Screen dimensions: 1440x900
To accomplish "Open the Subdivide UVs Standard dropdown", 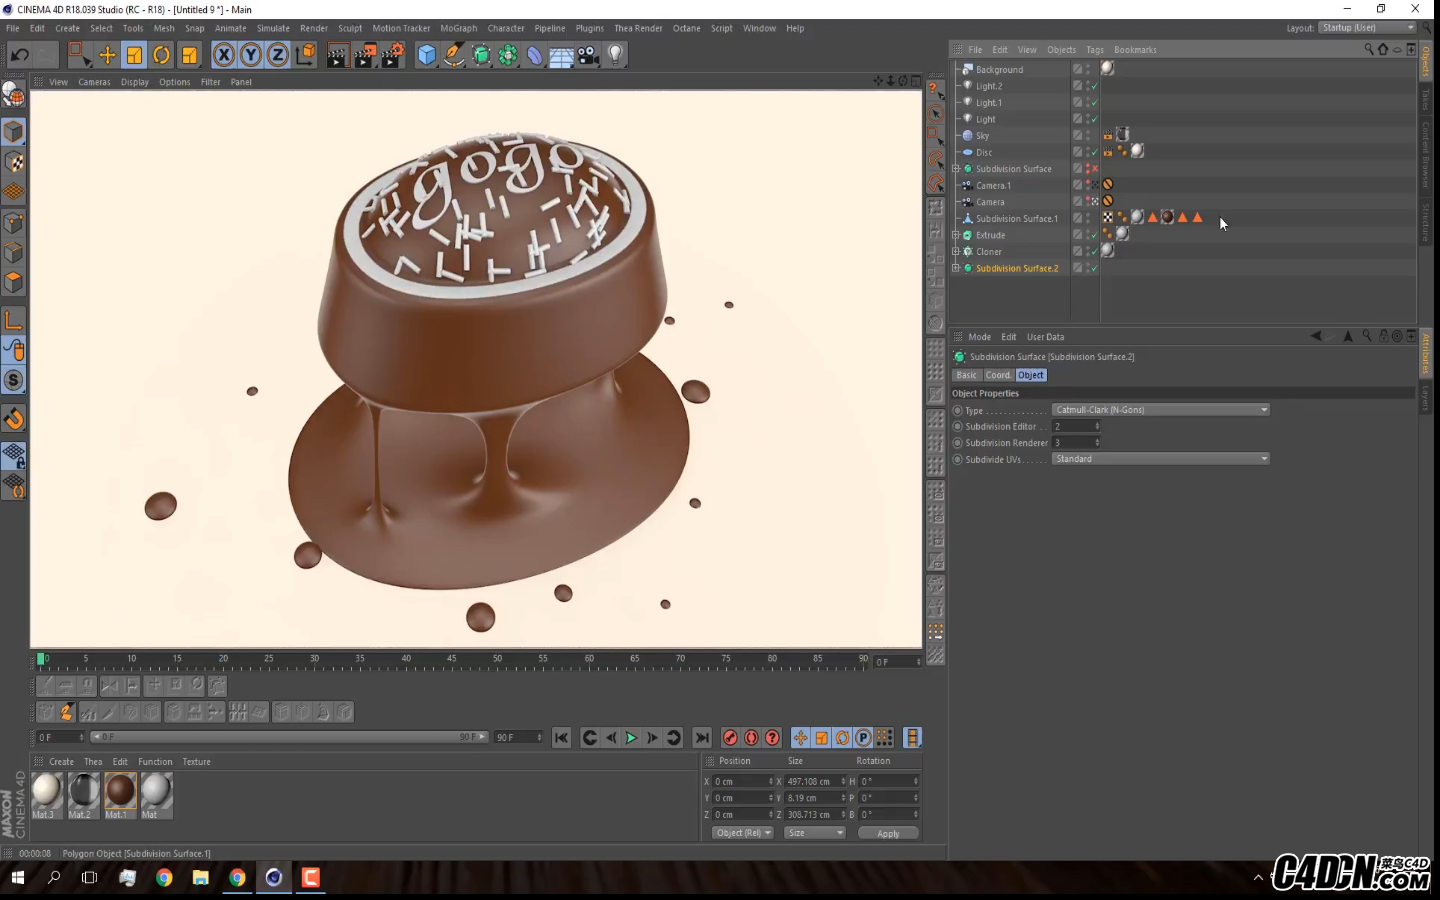I will click(x=1160, y=459).
